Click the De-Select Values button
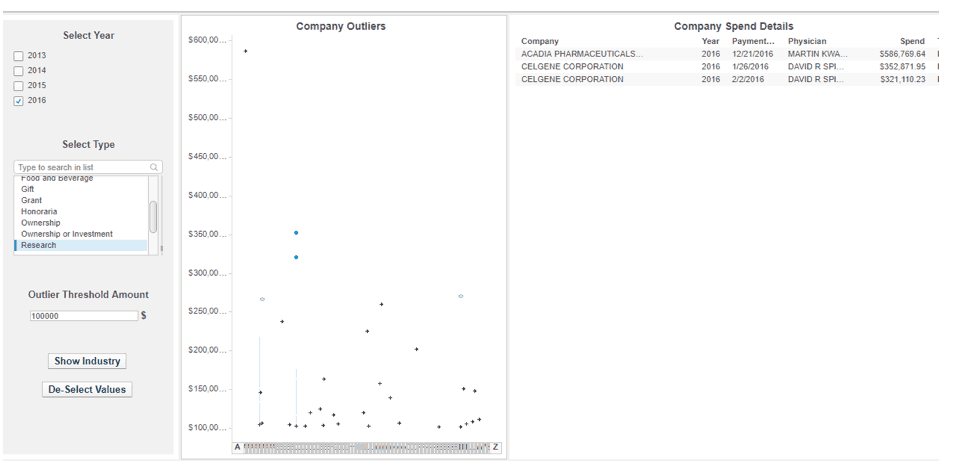Image resolution: width=963 pixels, height=474 pixels. tap(90, 389)
